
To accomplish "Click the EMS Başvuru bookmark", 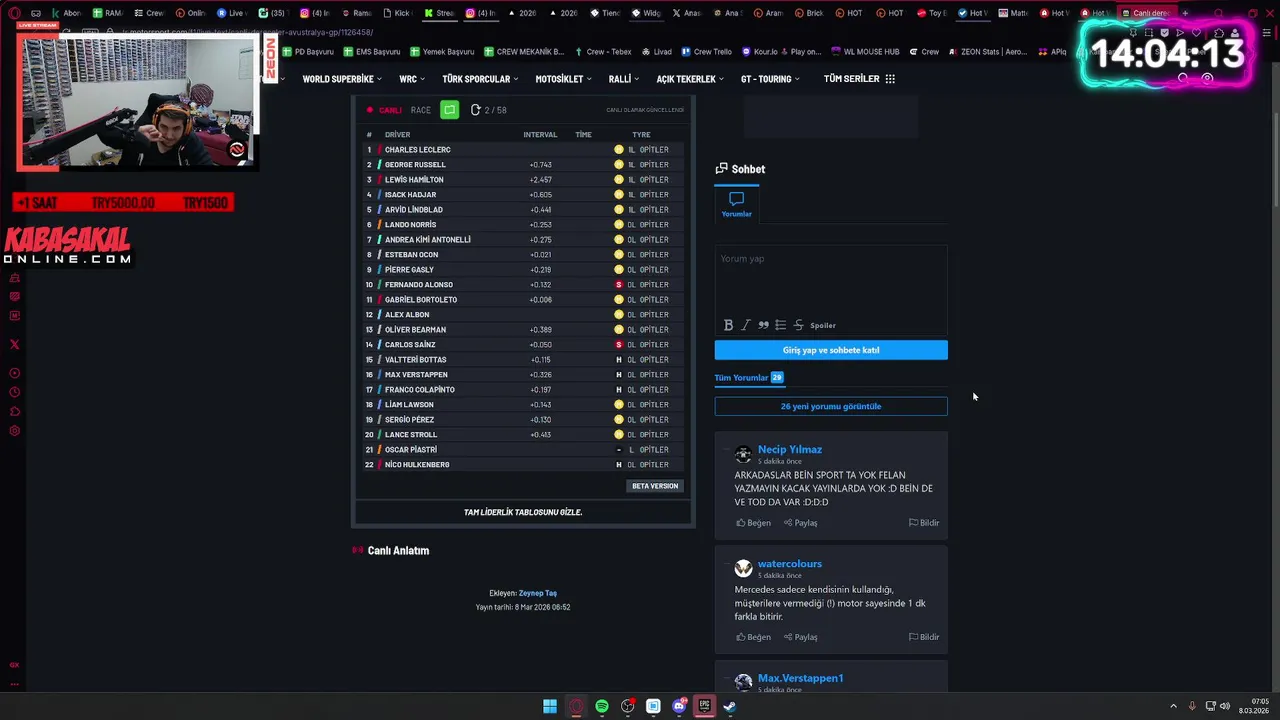I will click(x=371, y=51).
